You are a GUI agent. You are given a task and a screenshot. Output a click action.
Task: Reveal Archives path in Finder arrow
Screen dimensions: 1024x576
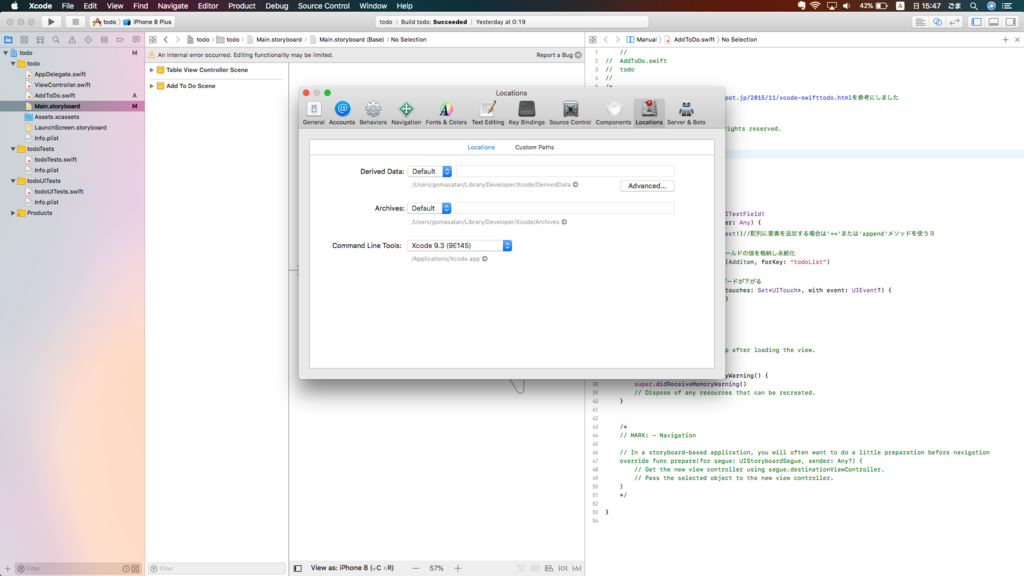(564, 222)
